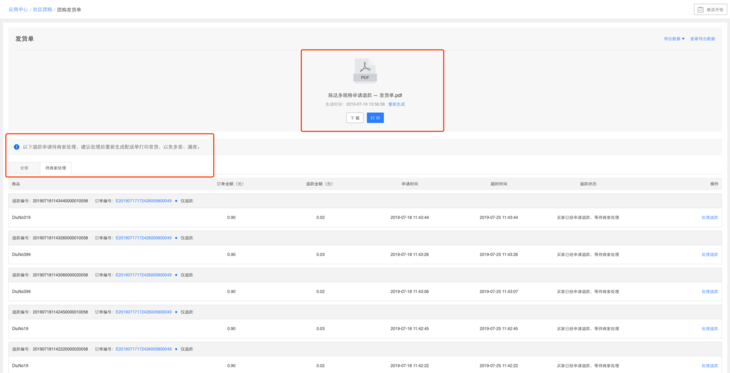The width and height of the screenshot is (730, 373).
Task: Click 处理退款 for the 11:43:26 refund row
Action: pyautogui.click(x=710, y=255)
